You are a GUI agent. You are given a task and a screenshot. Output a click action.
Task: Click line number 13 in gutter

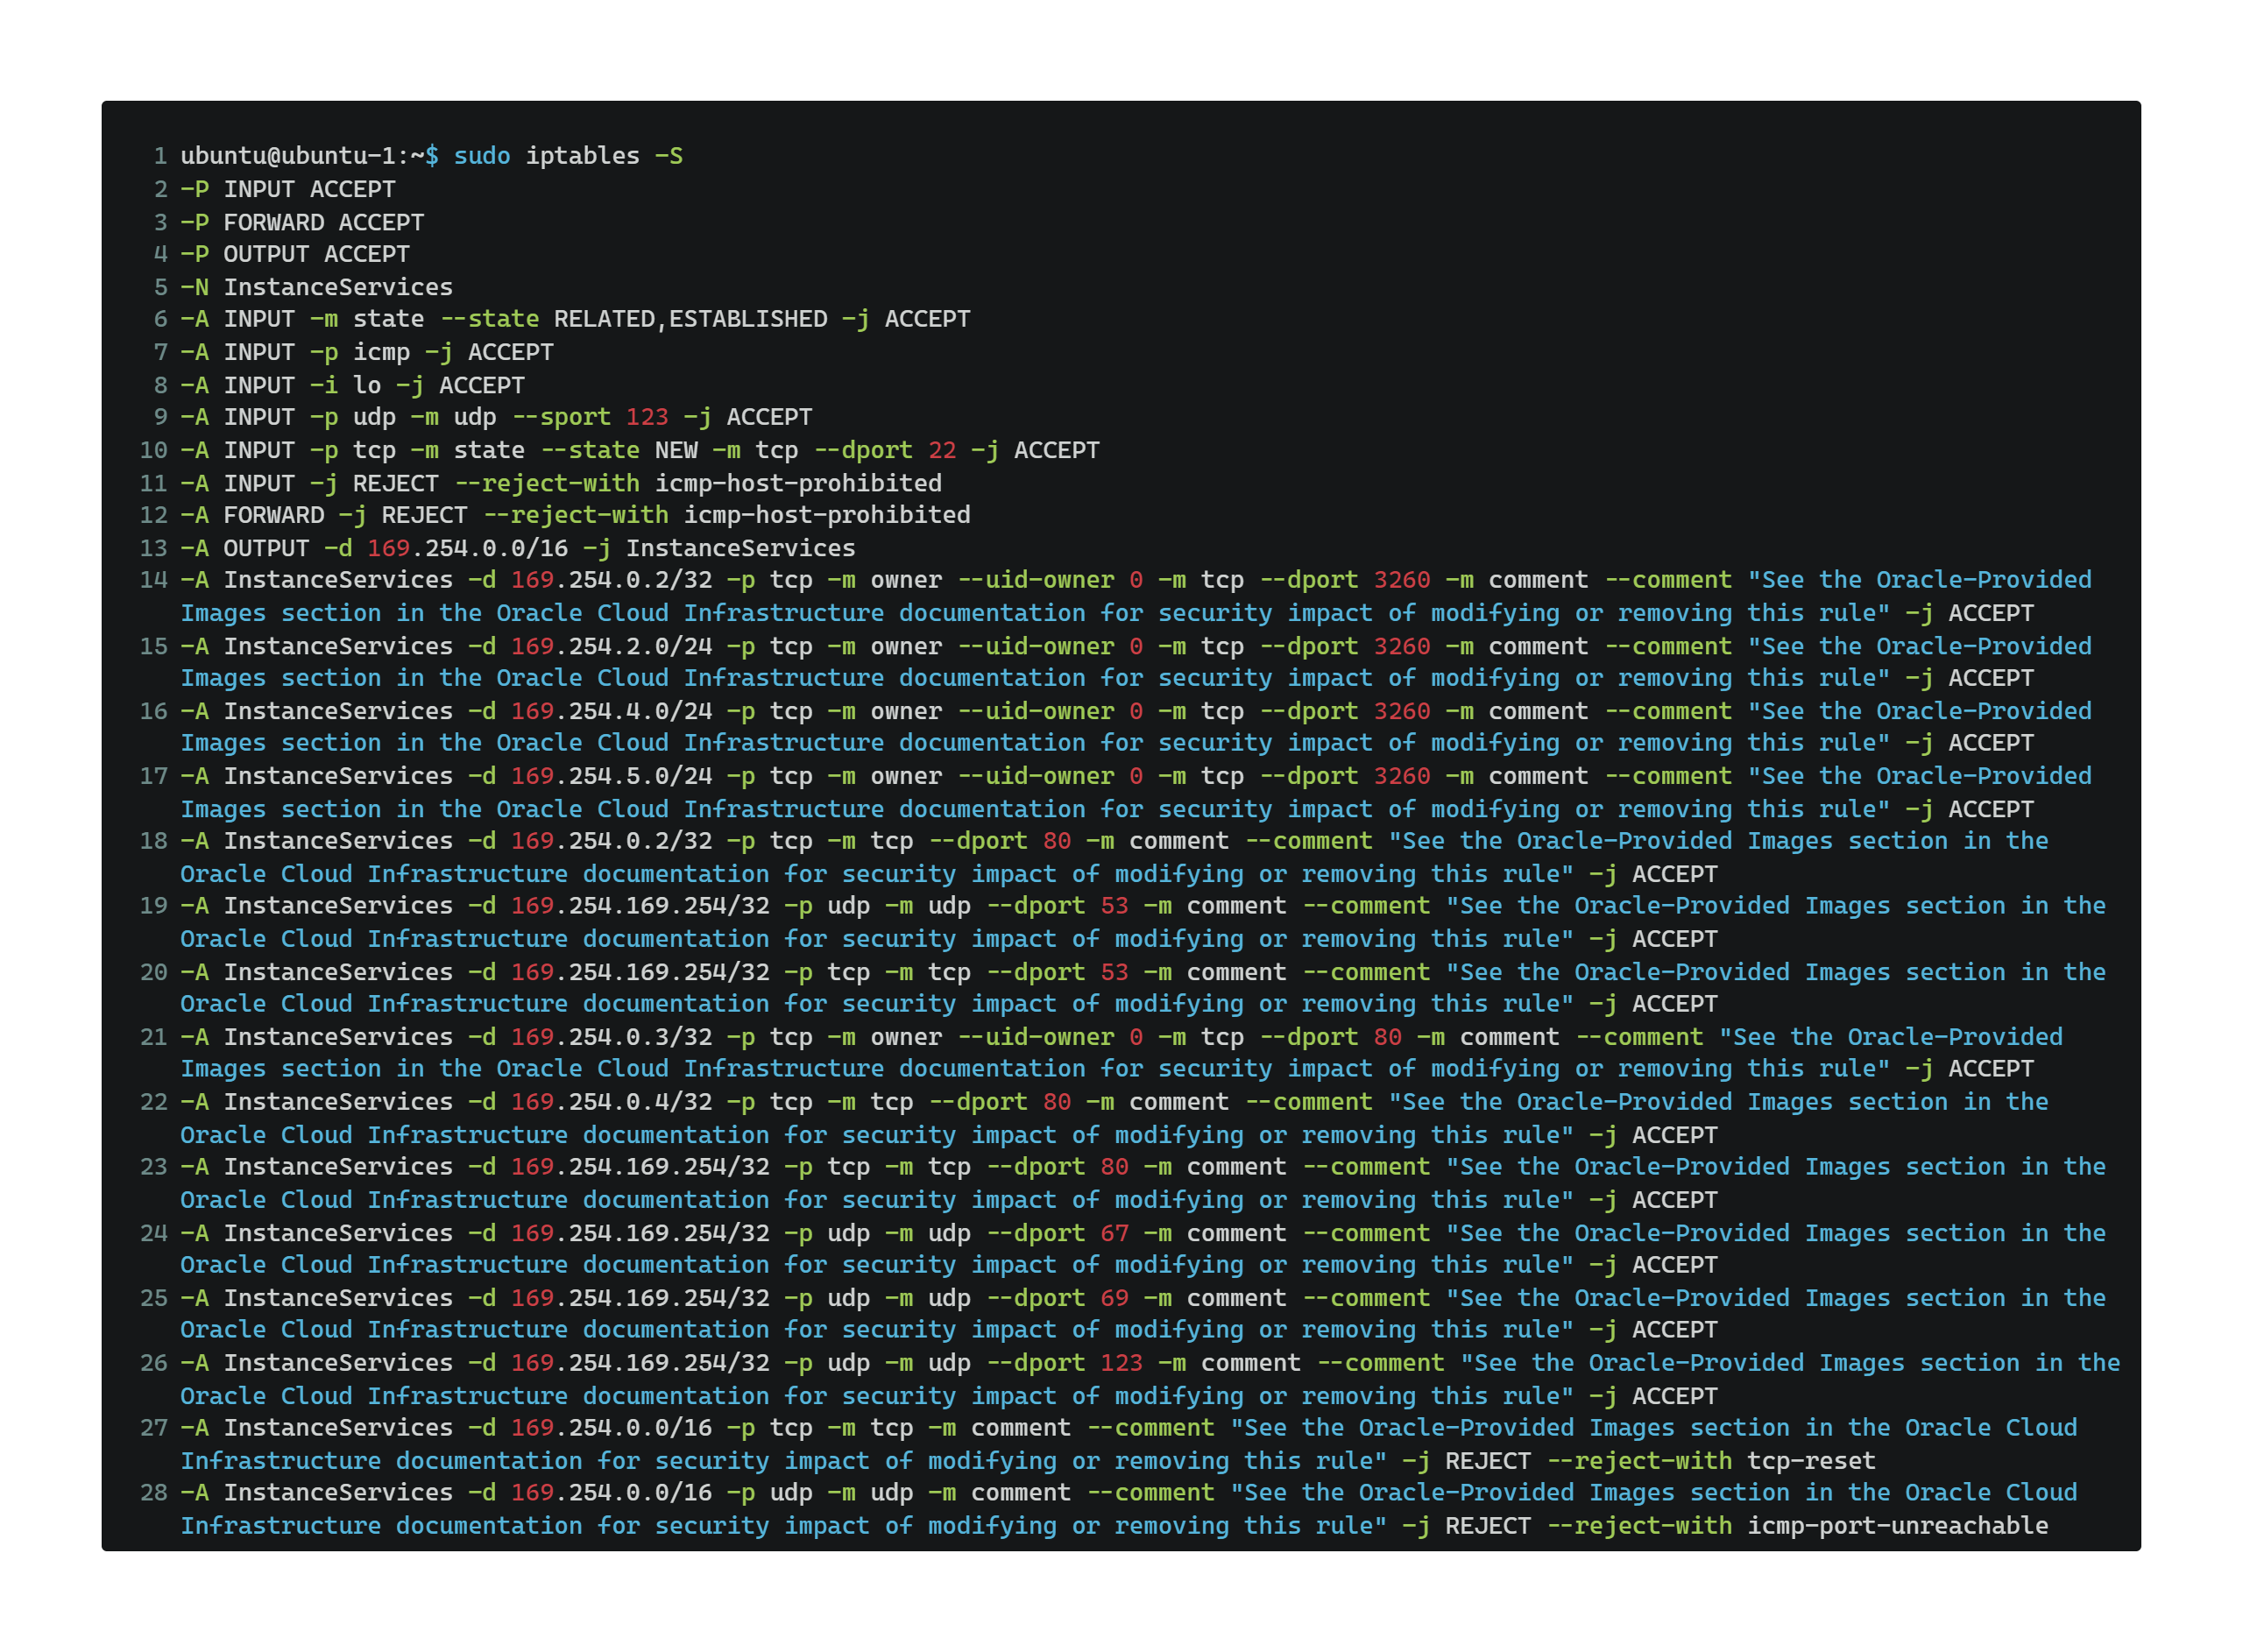154,548
